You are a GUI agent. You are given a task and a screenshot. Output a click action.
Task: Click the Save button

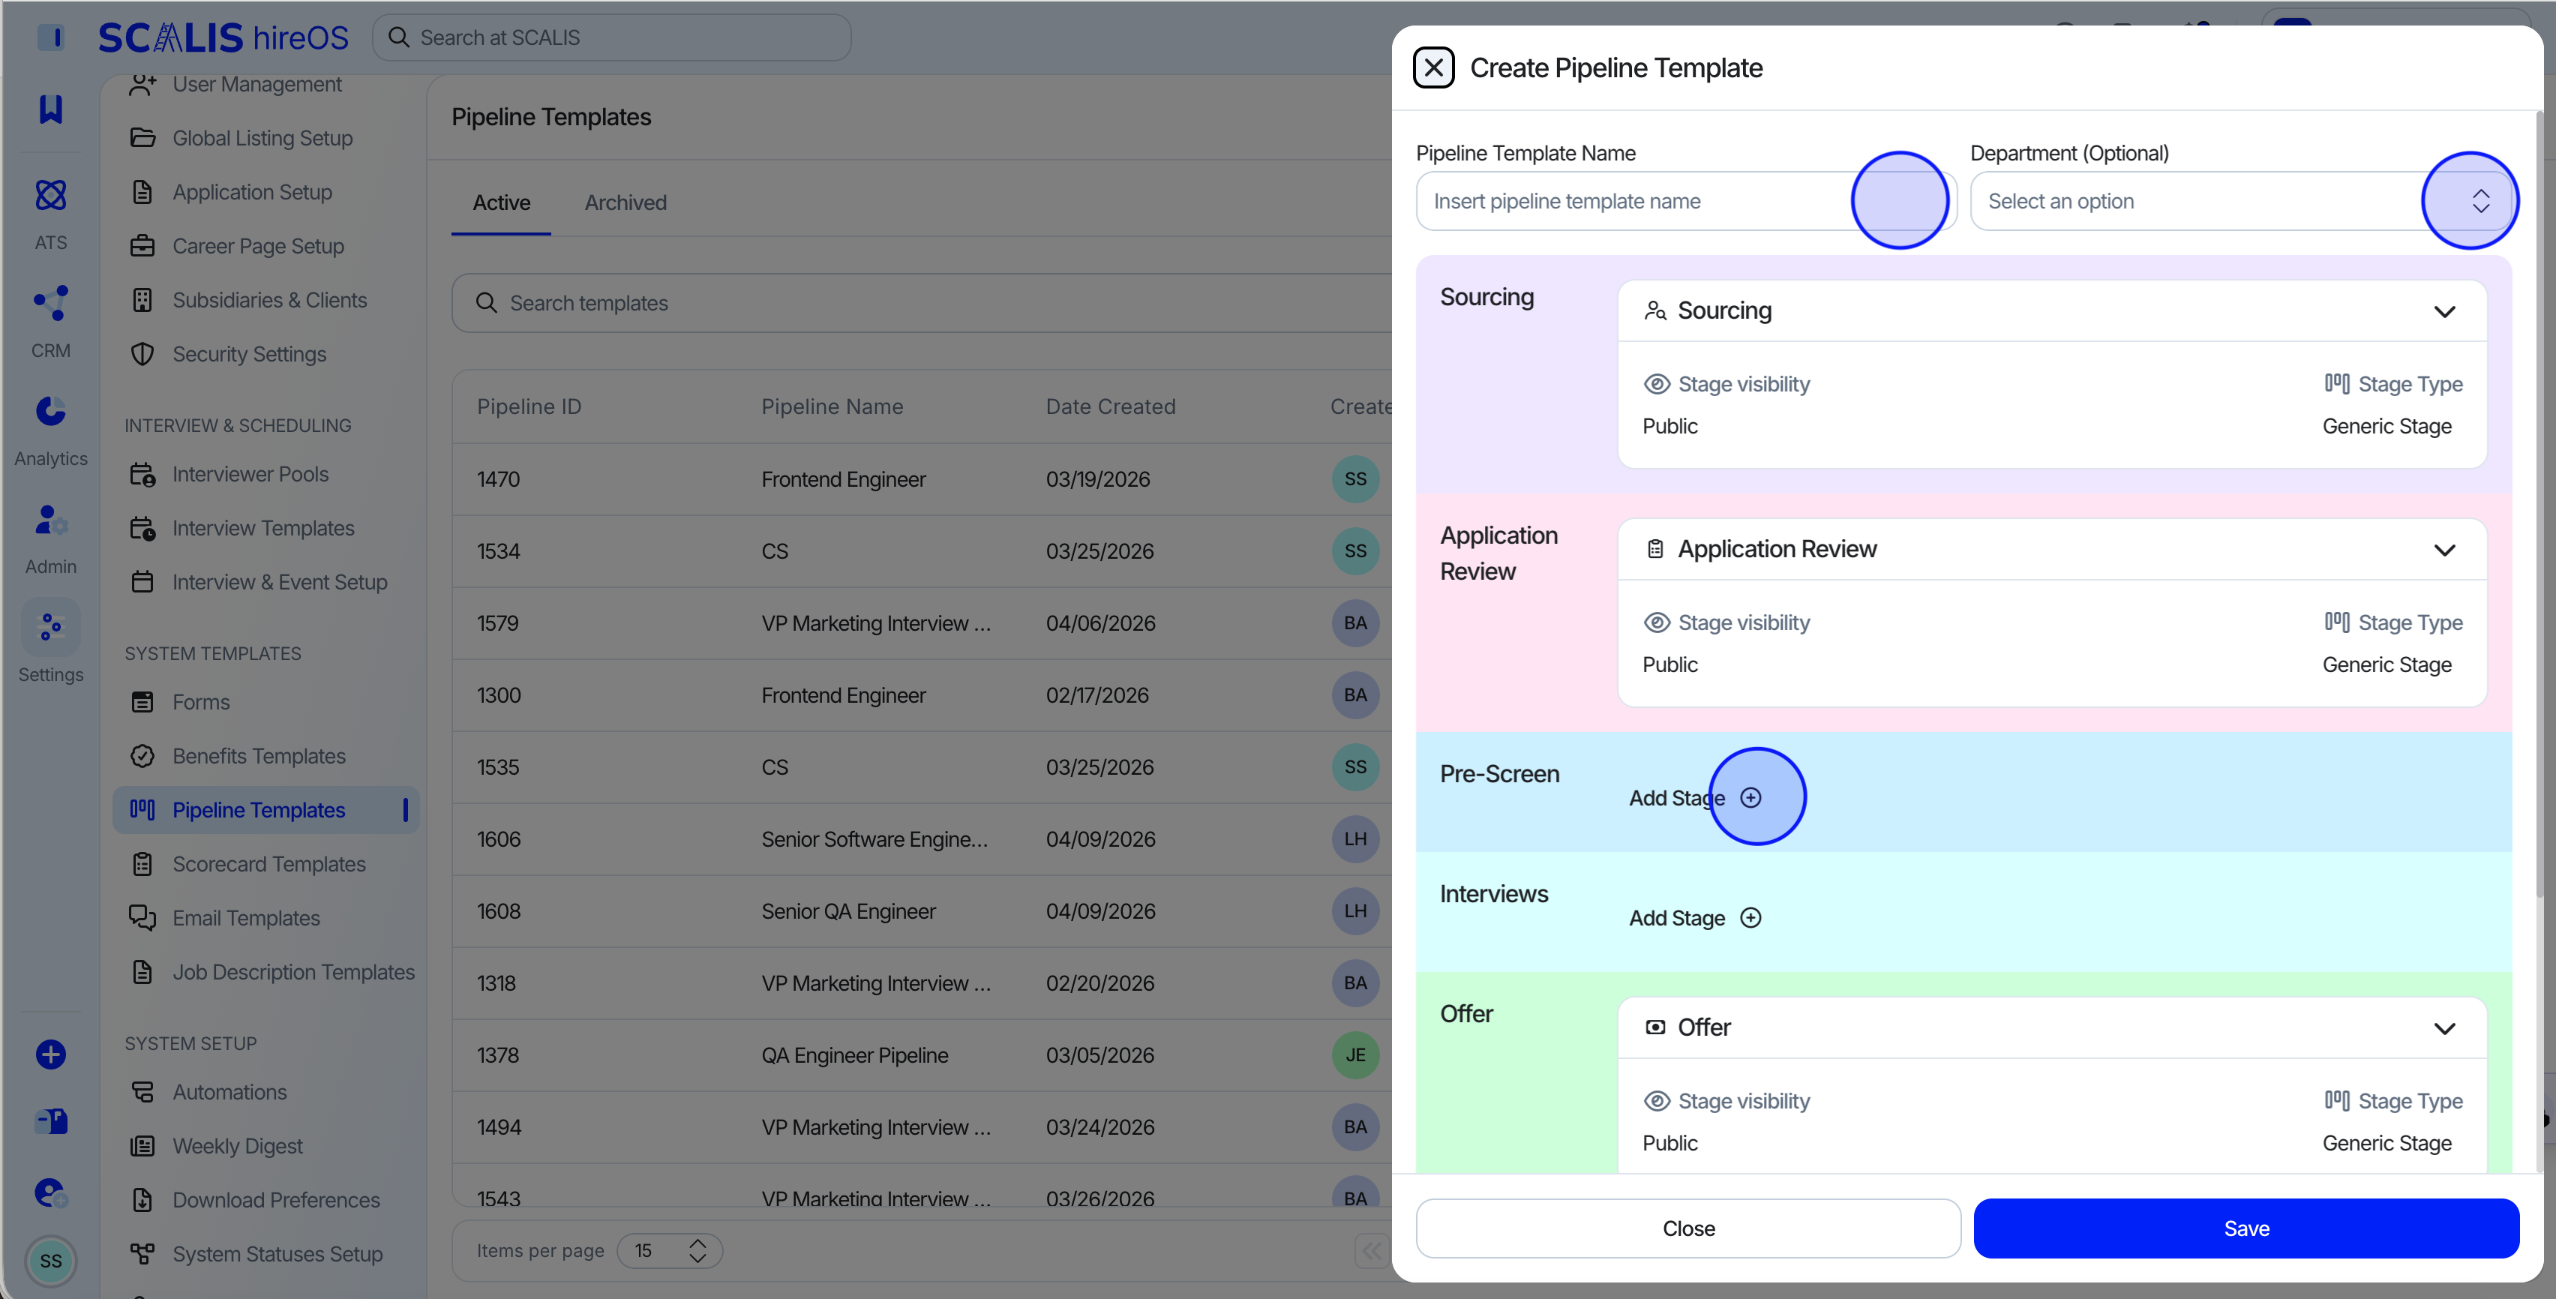2246,1228
